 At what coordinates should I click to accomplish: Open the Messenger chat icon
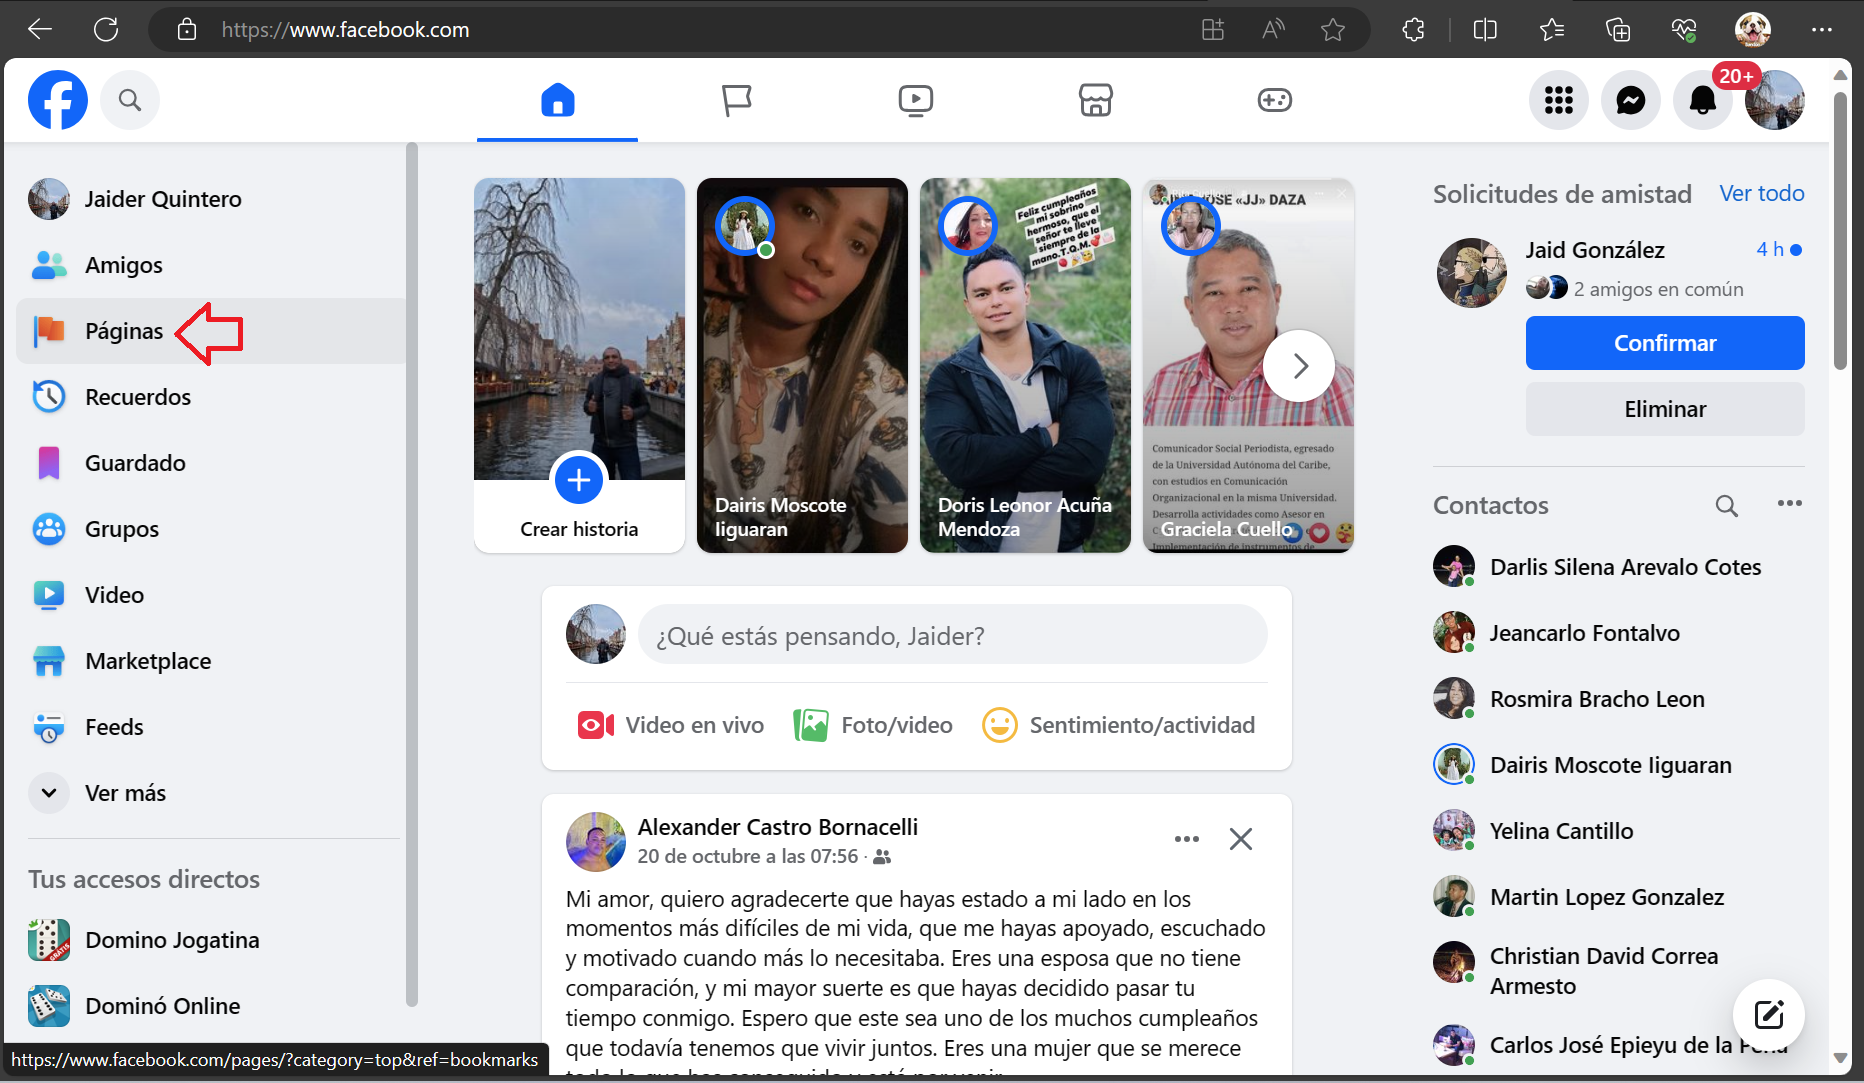(x=1630, y=100)
